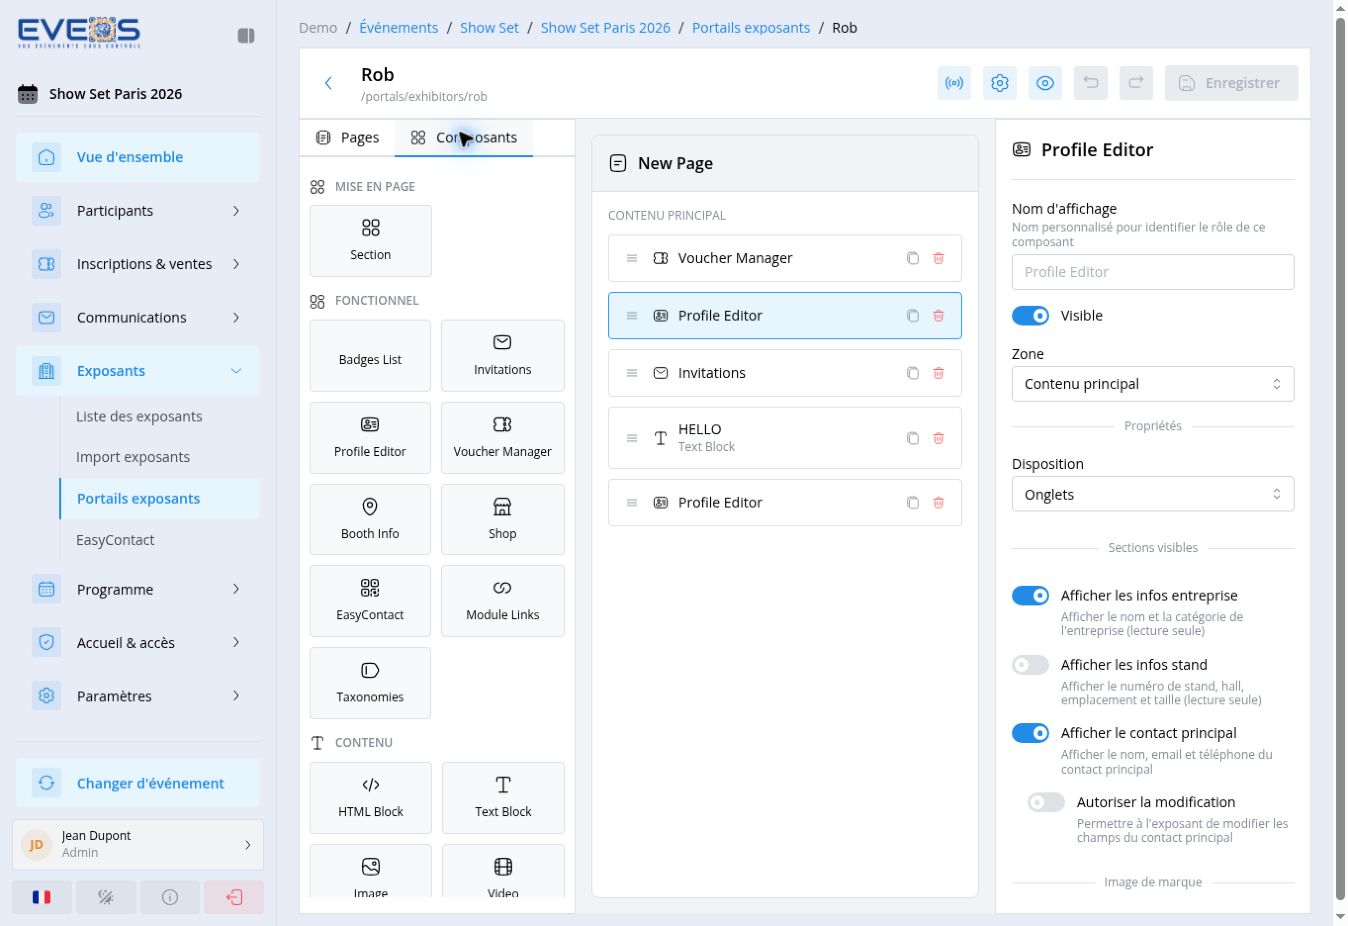Click the Nom d'affichage input field

[1153, 272]
